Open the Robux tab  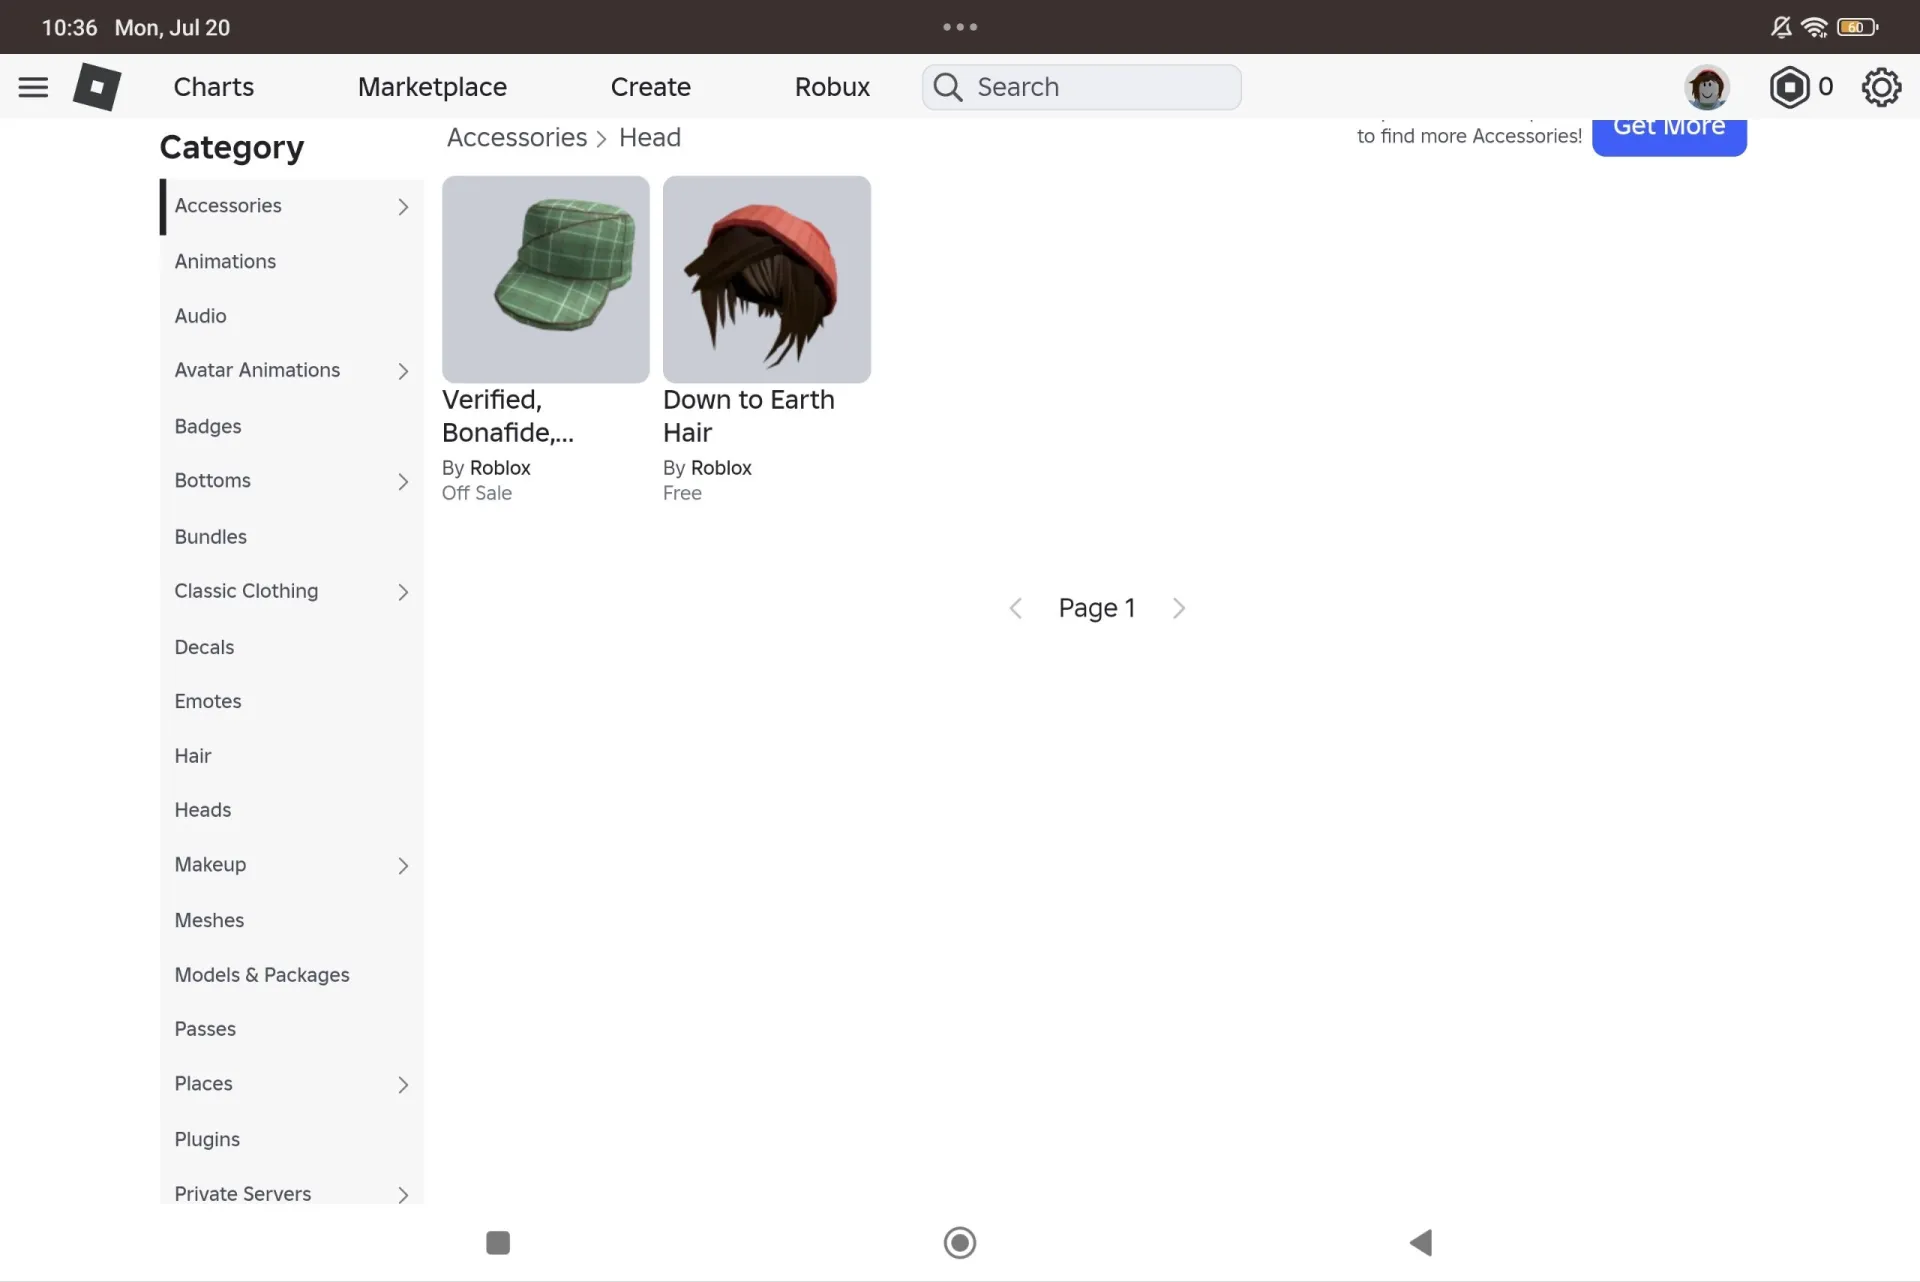pos(832,87)
